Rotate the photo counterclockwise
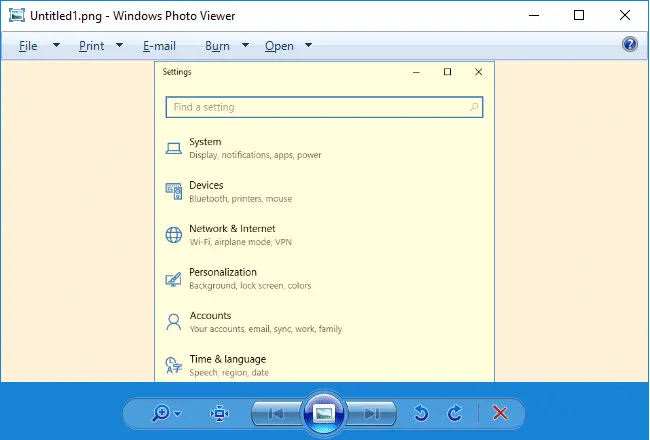 click(421, 413)
